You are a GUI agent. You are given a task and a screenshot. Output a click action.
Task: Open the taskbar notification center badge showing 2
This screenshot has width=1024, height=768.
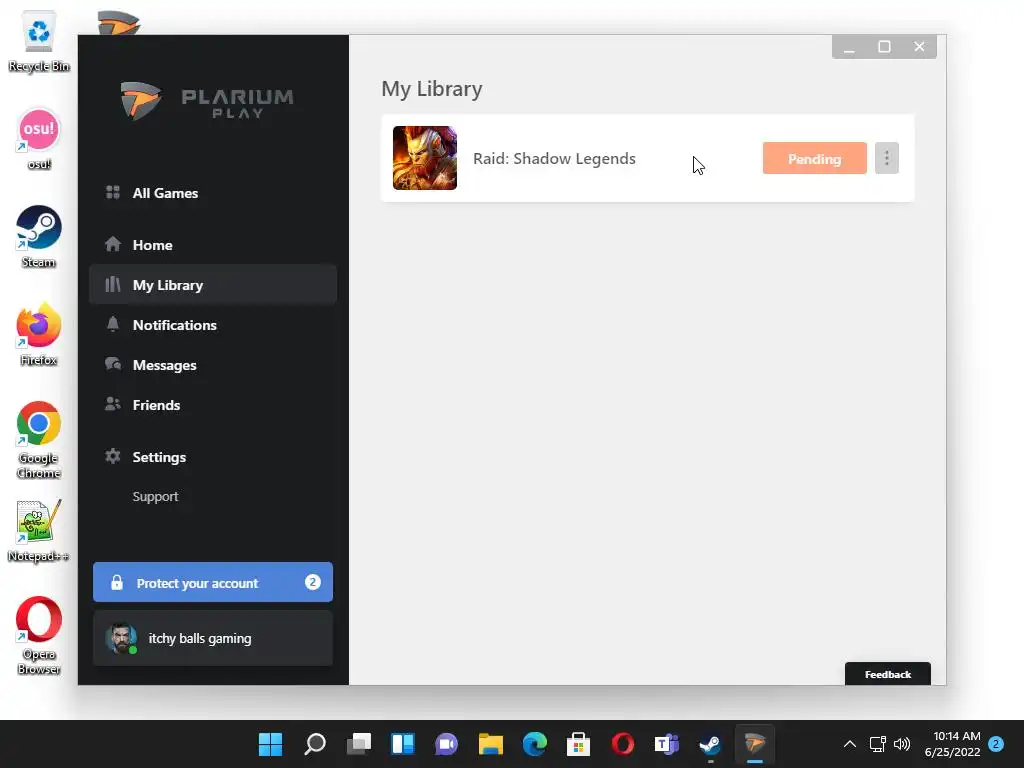point(996,744)
